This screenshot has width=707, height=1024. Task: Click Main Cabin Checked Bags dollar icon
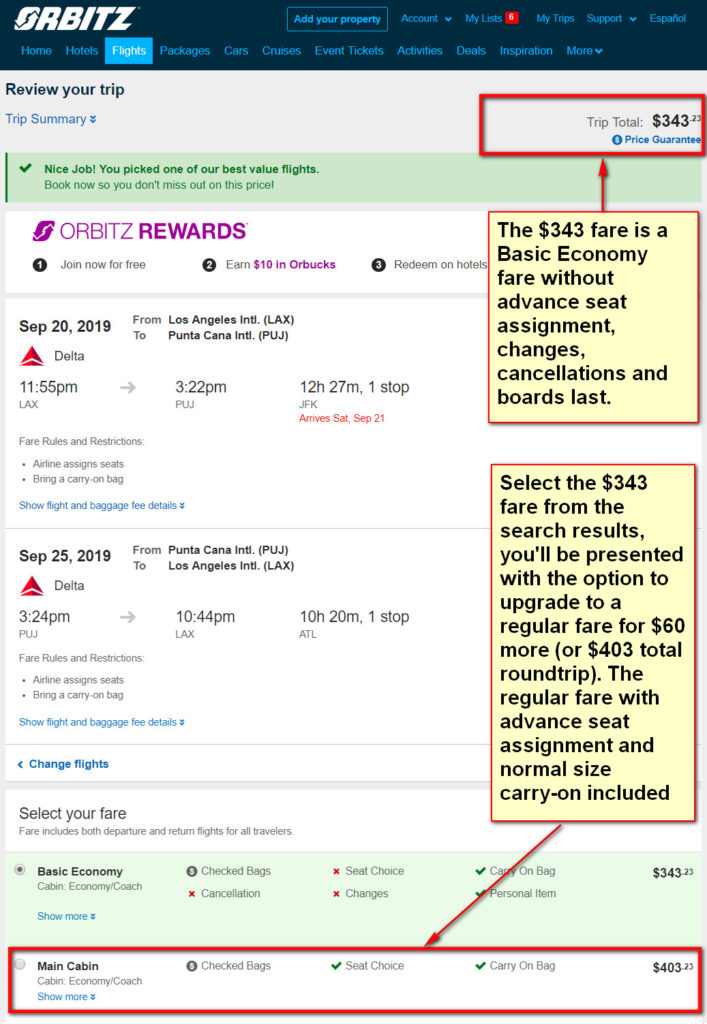(191, 966)
